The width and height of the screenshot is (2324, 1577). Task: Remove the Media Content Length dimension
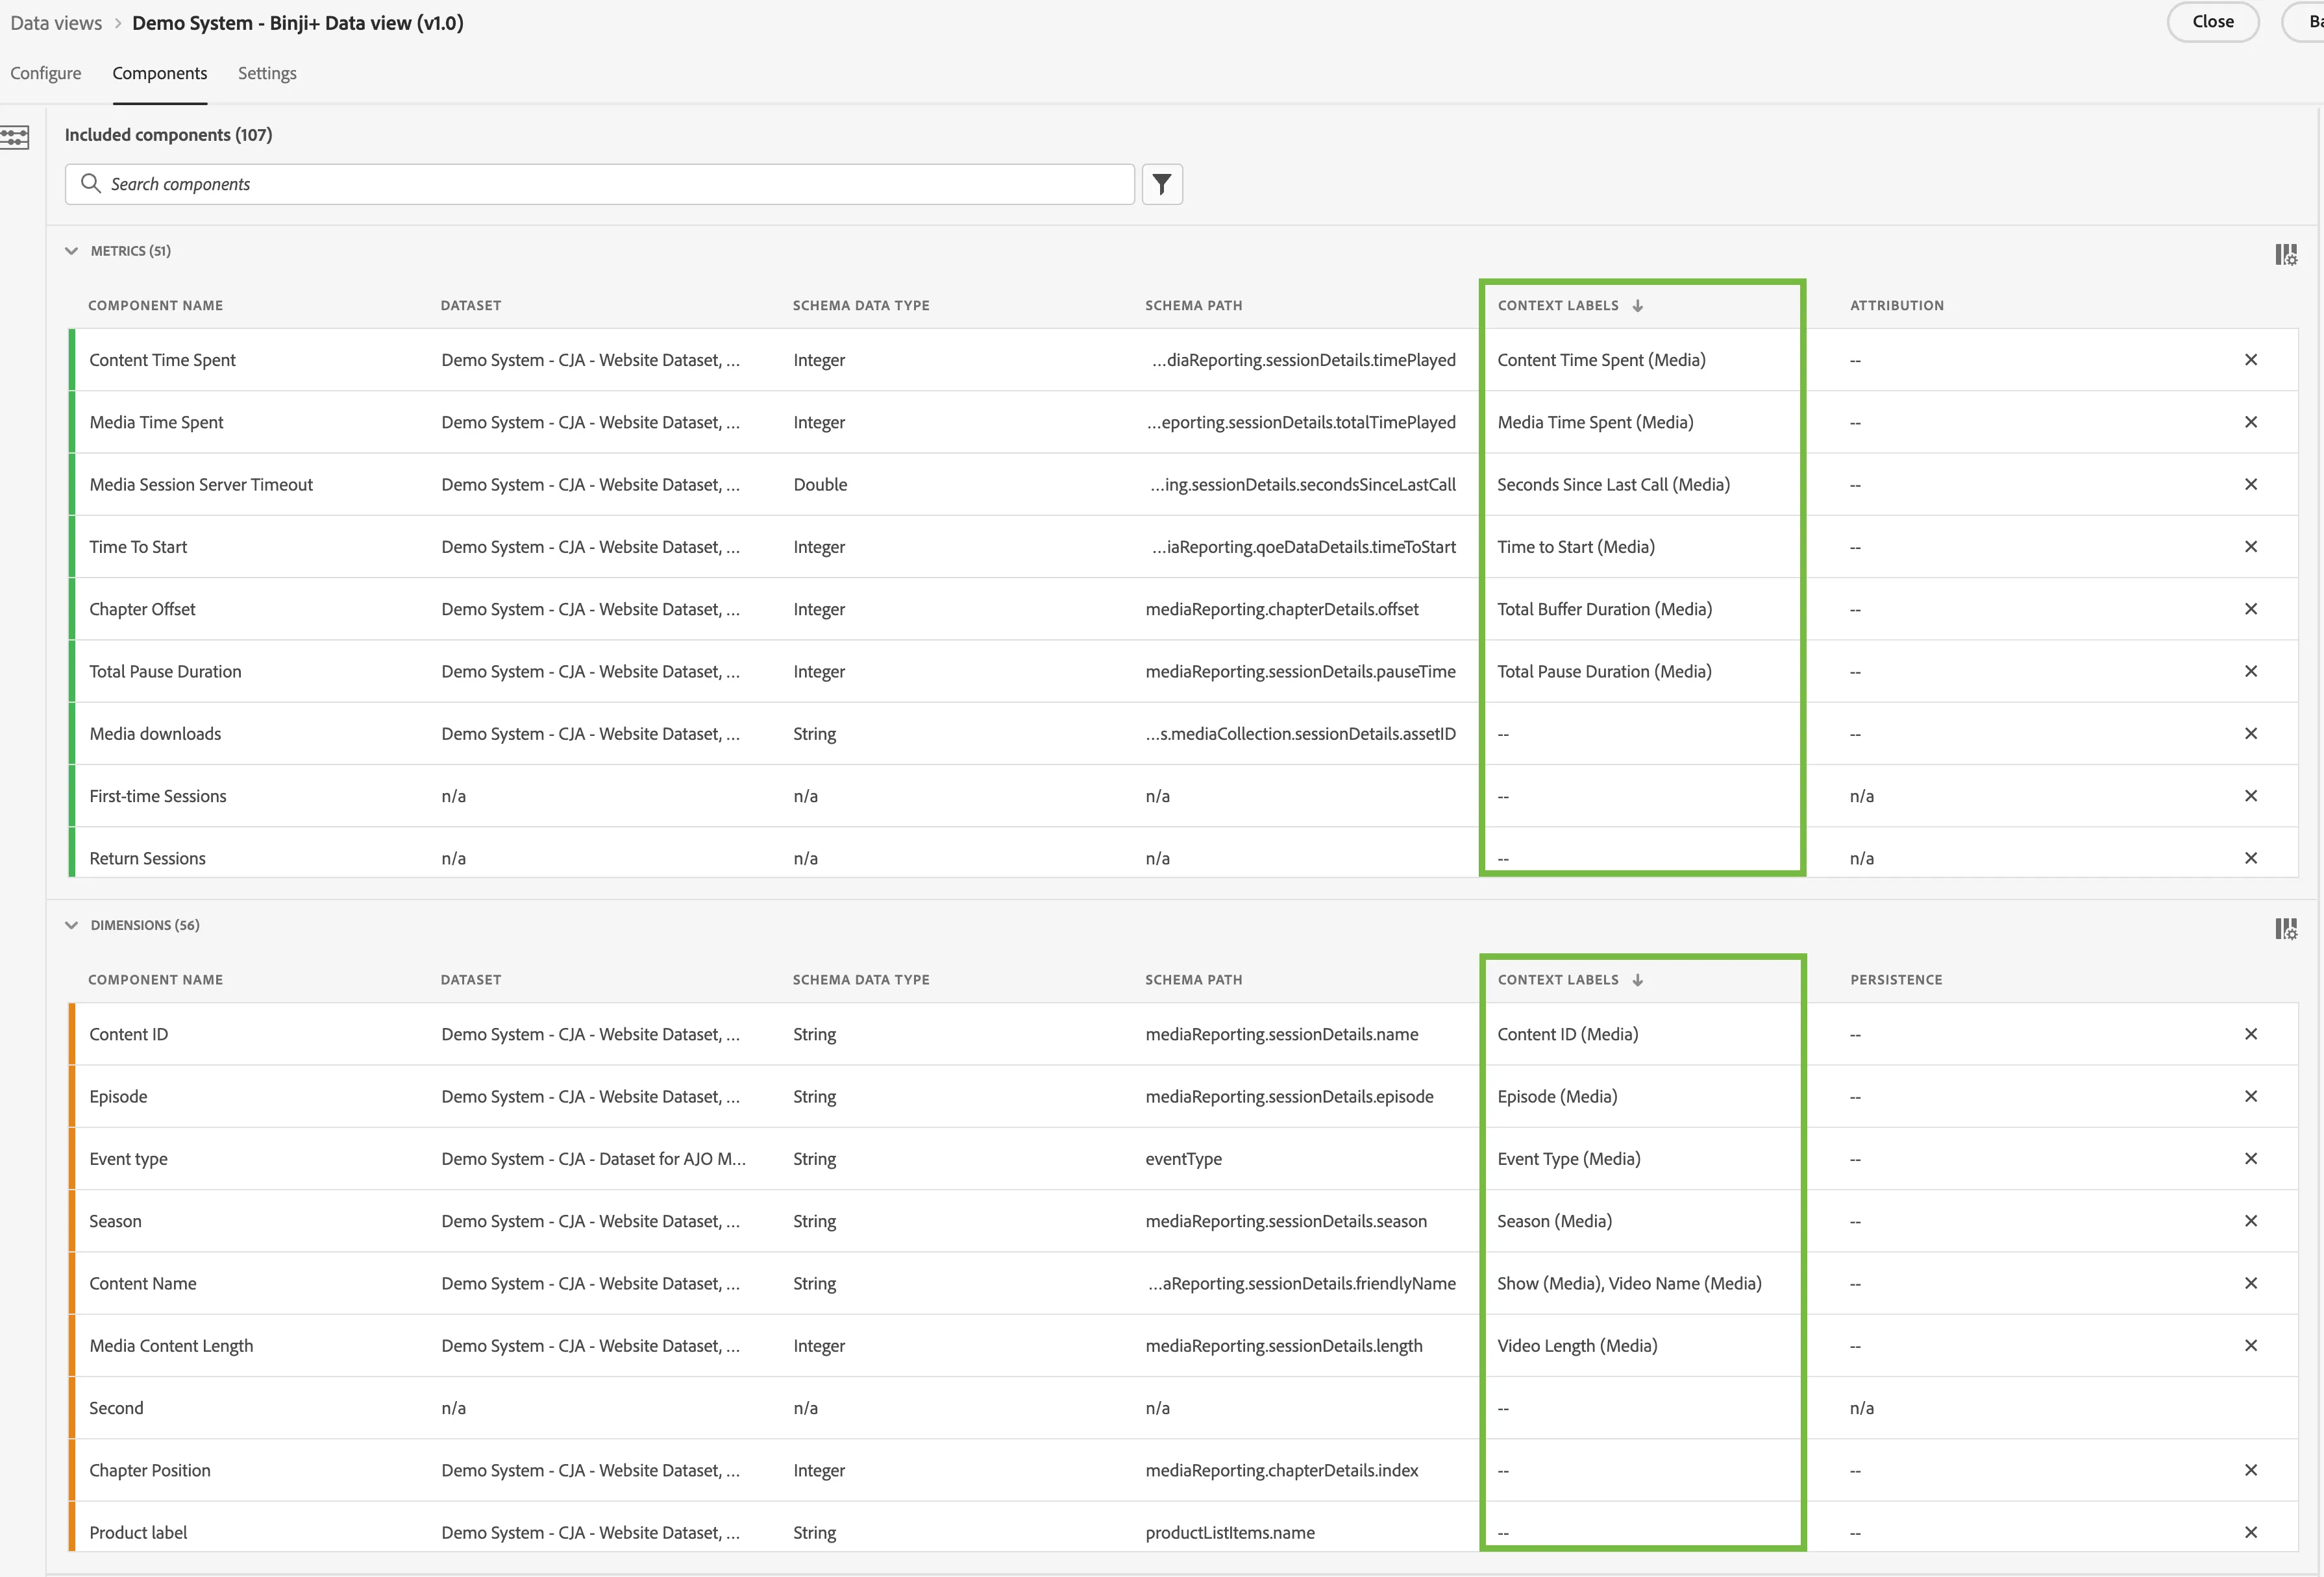click(x=2251, y=1346)
